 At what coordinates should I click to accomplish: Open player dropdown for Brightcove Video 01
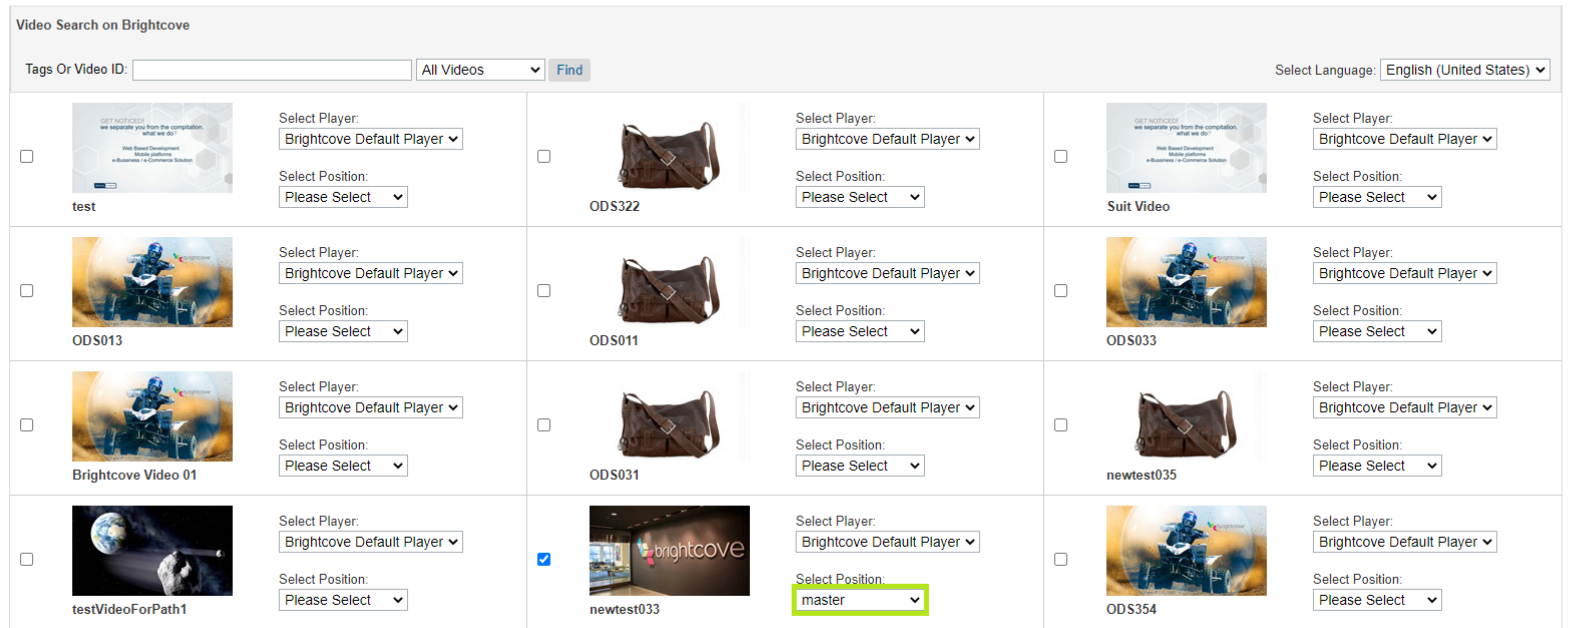pyautogui.click(x=370, y=407)
